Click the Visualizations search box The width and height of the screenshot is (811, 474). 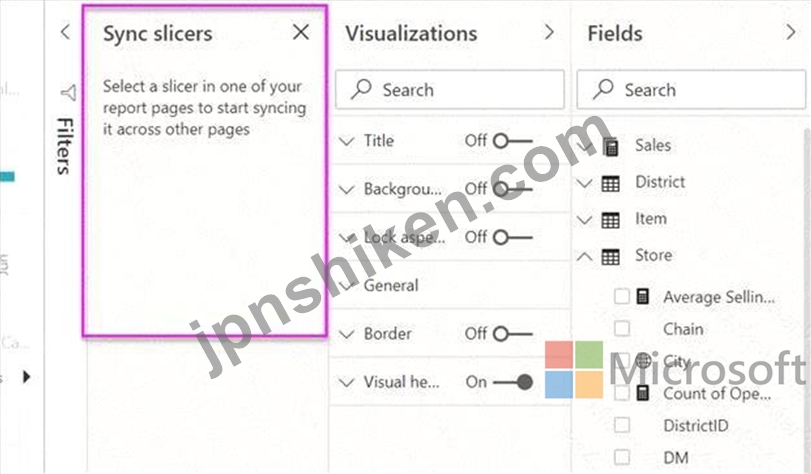coord(449,90)
